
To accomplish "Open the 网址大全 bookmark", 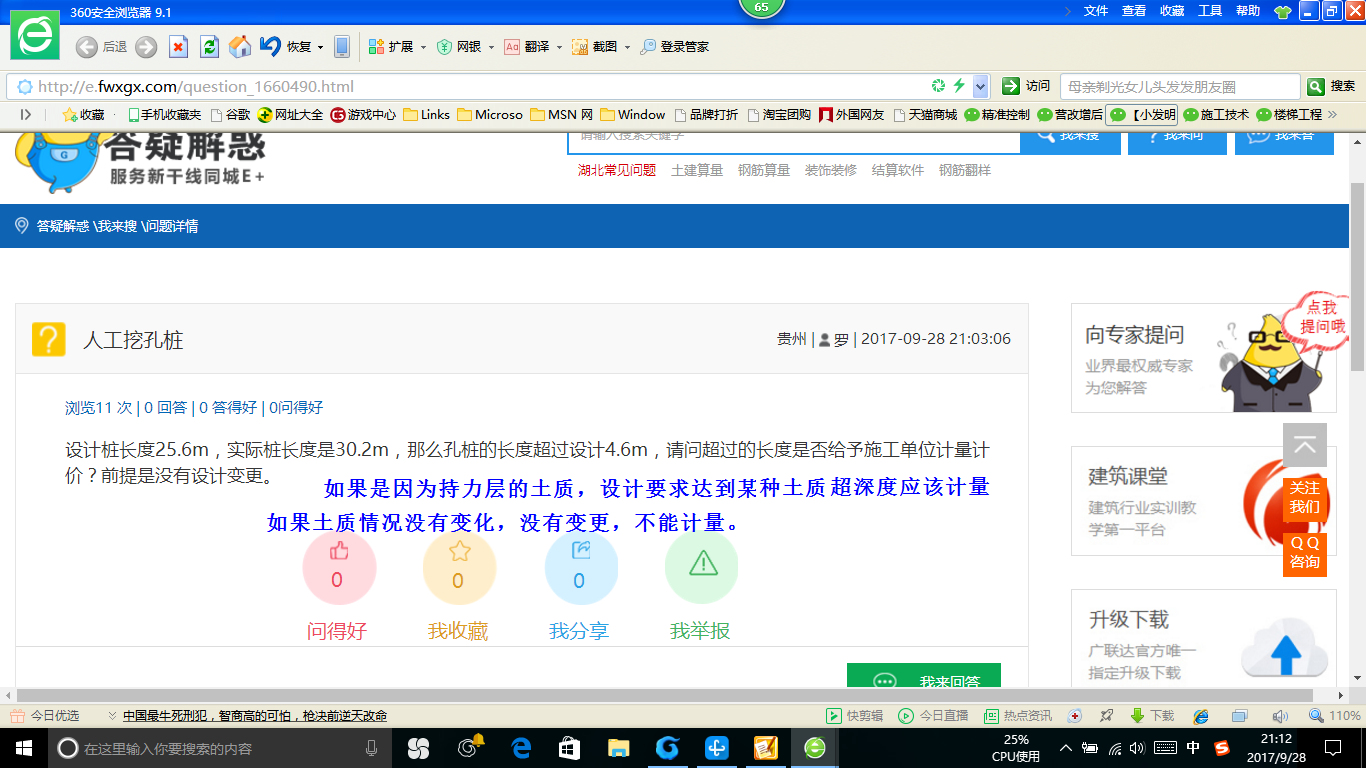I will (x=290, y=115).
